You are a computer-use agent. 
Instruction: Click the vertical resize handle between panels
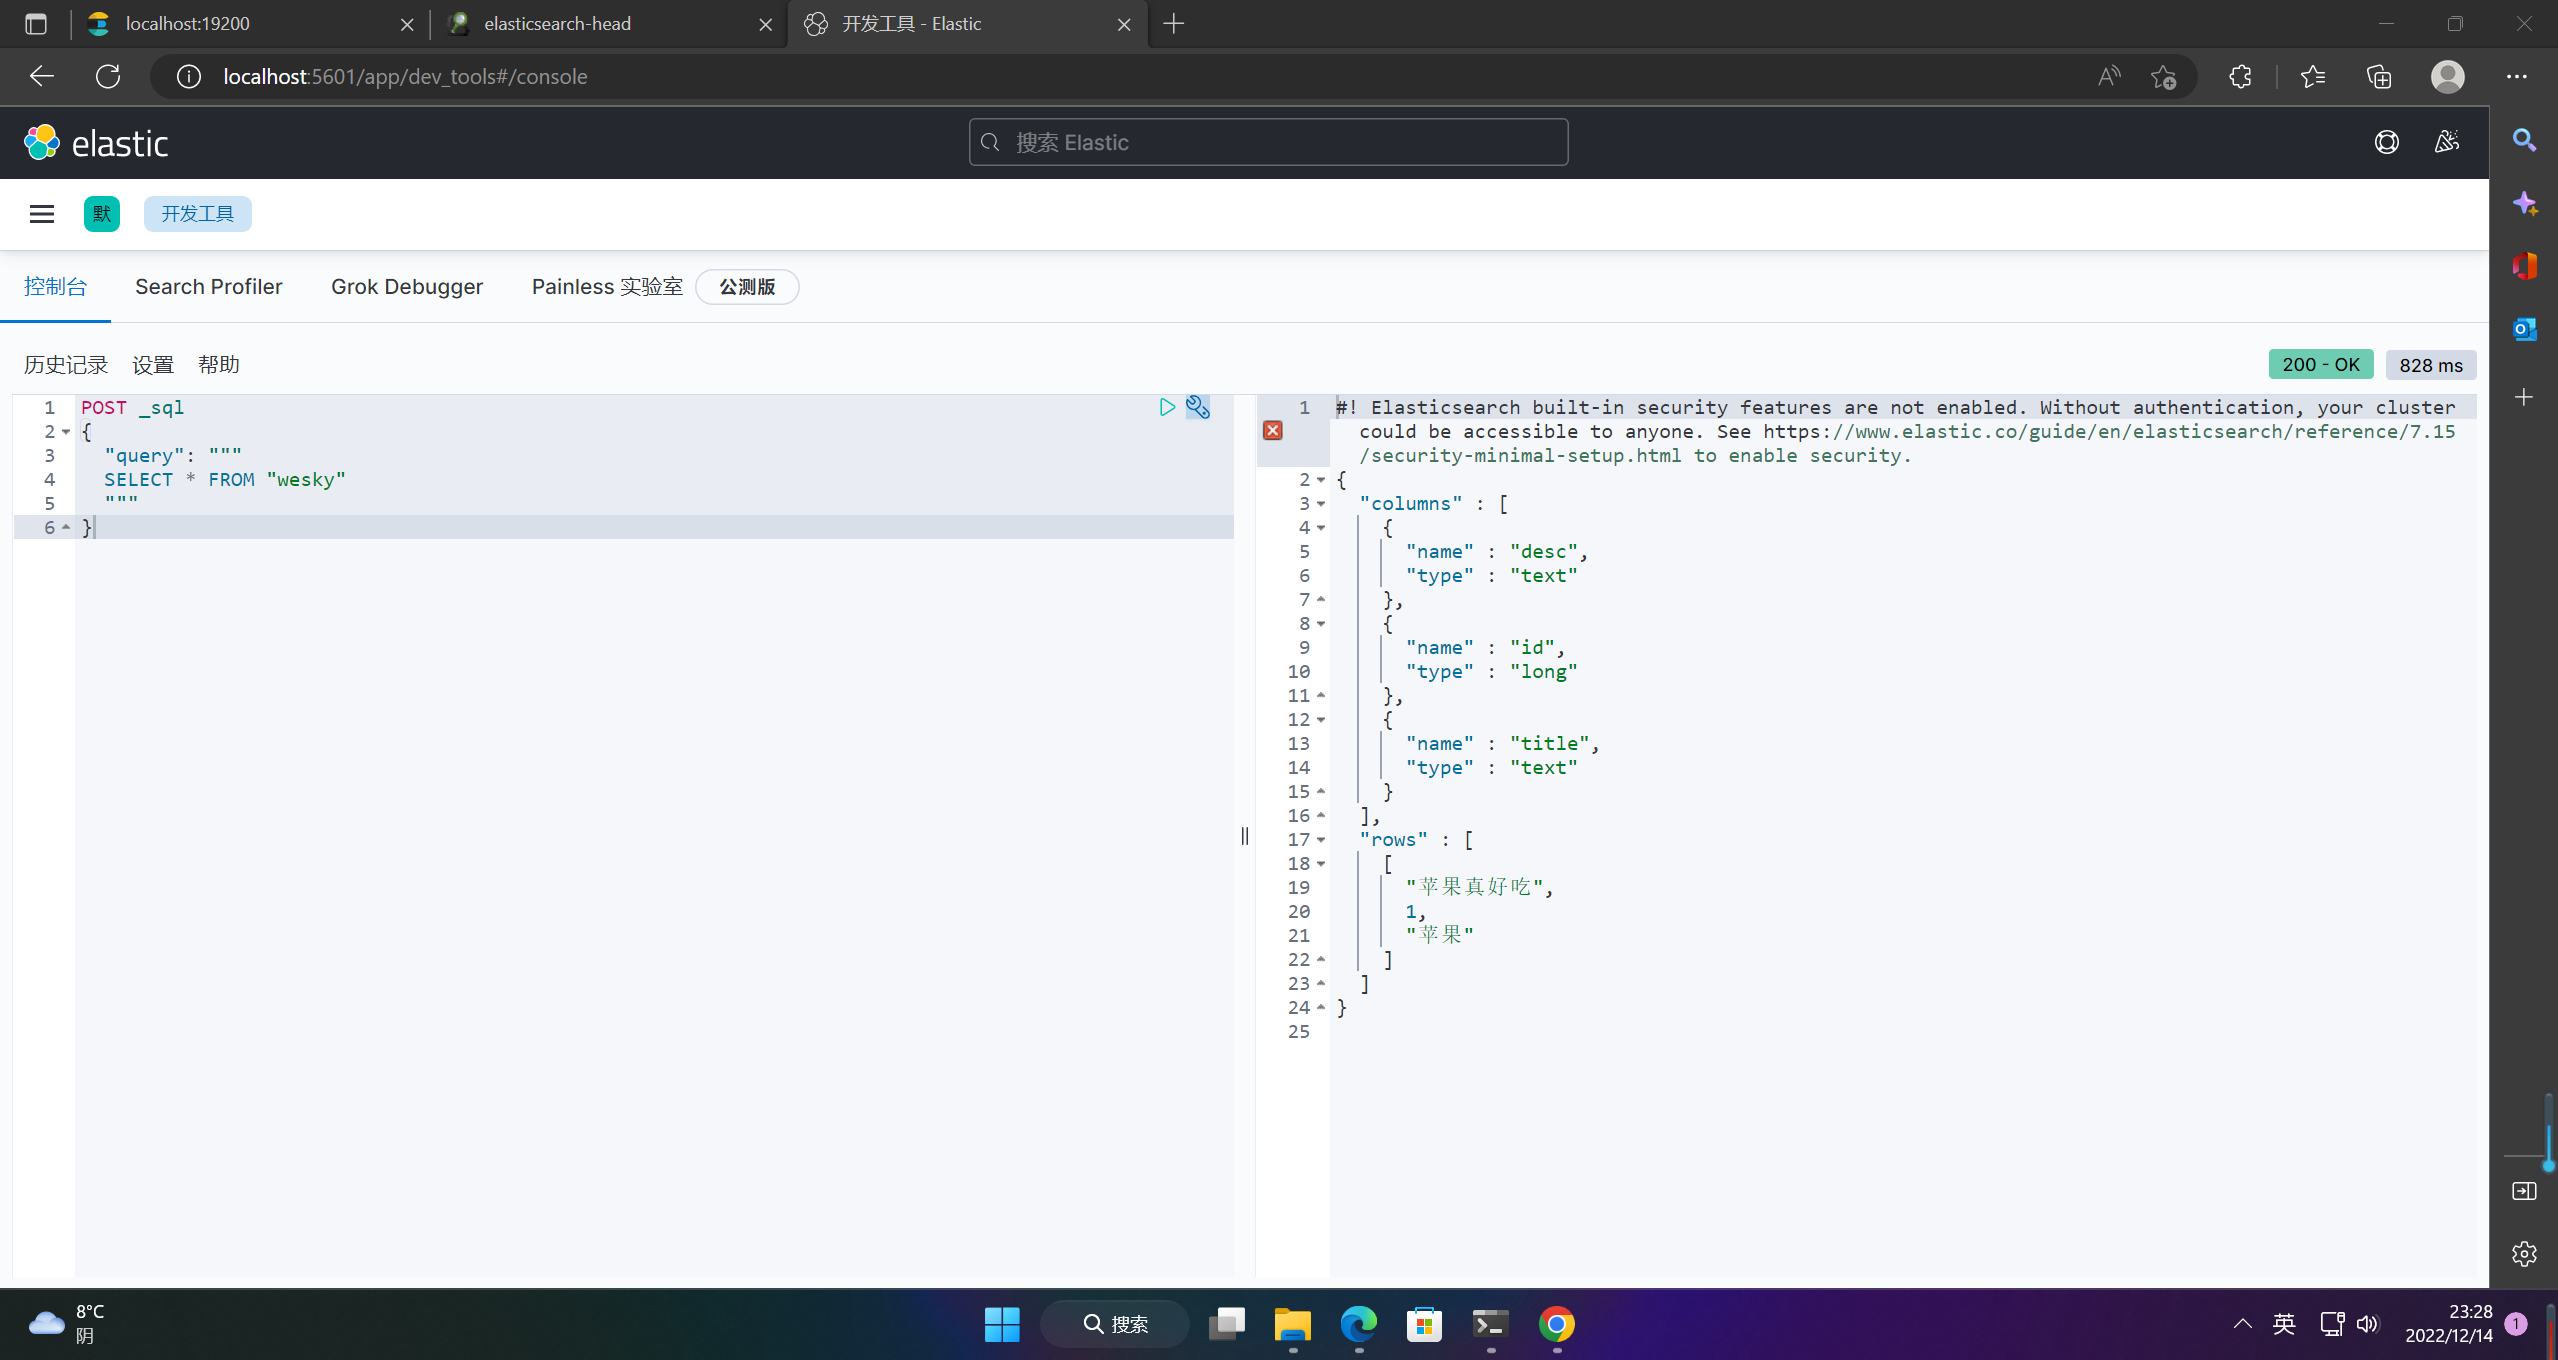click(x=1243, y=834)
